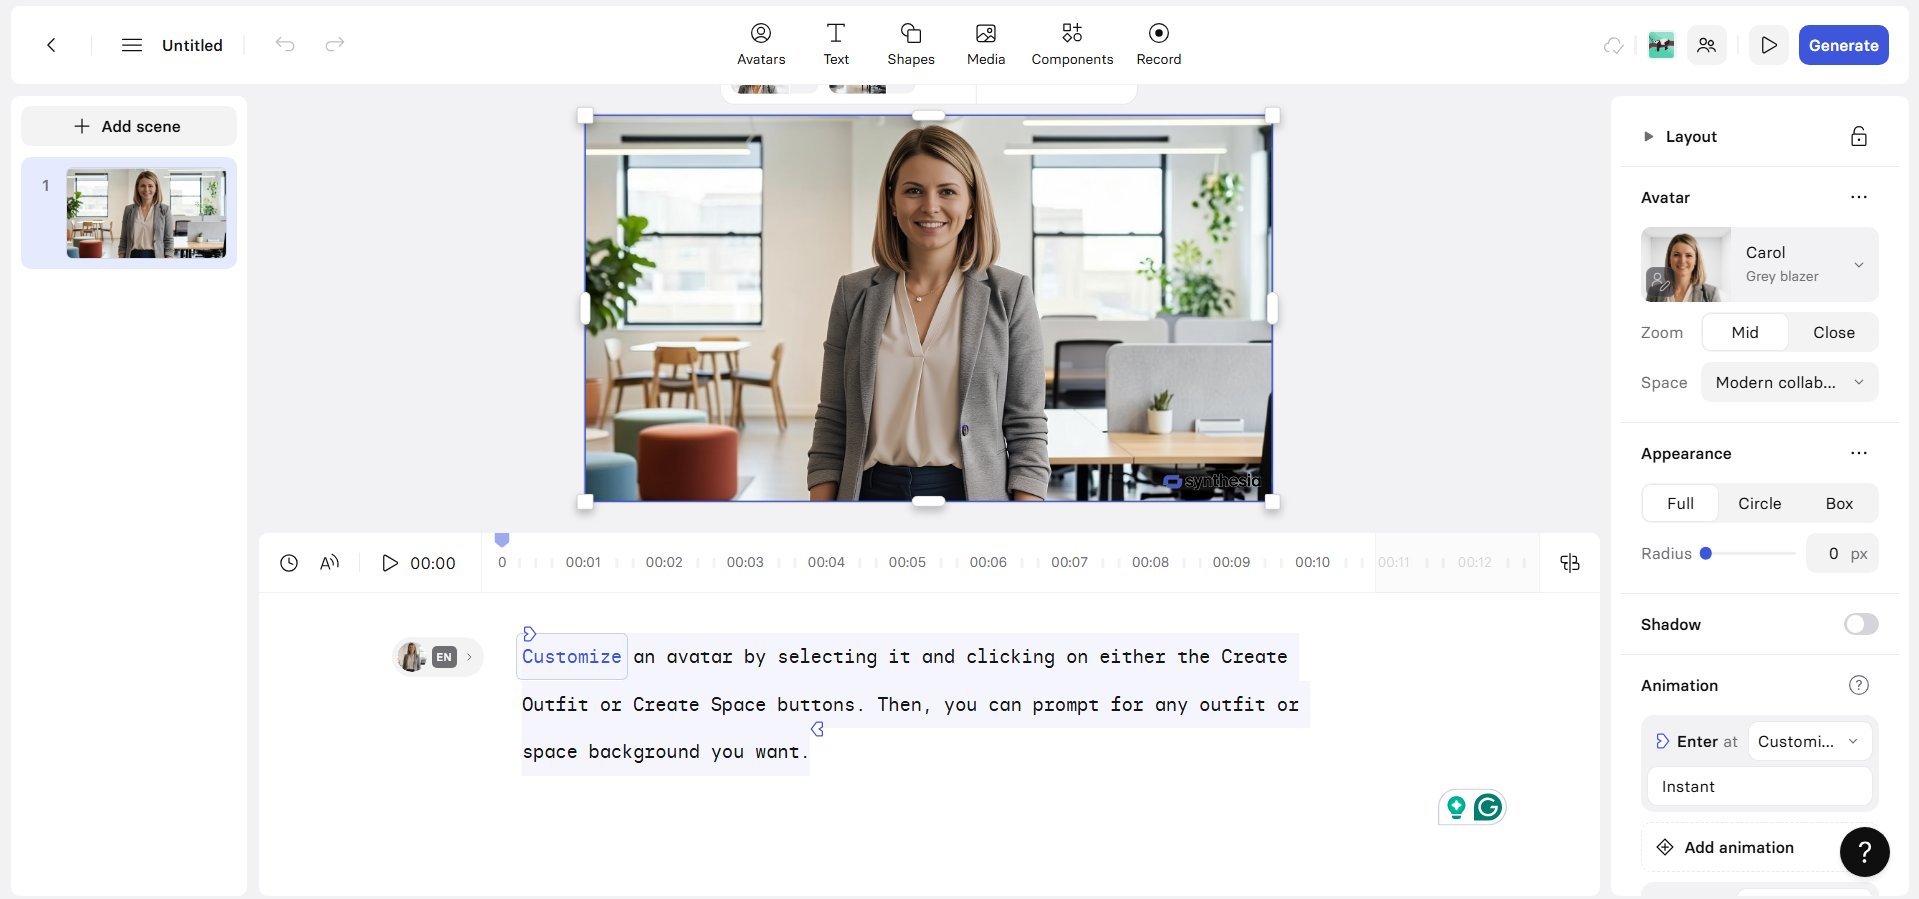The image size is (1919, 899).
Task: Click the 00:05 mark on timeline
Action: [907, 562]
